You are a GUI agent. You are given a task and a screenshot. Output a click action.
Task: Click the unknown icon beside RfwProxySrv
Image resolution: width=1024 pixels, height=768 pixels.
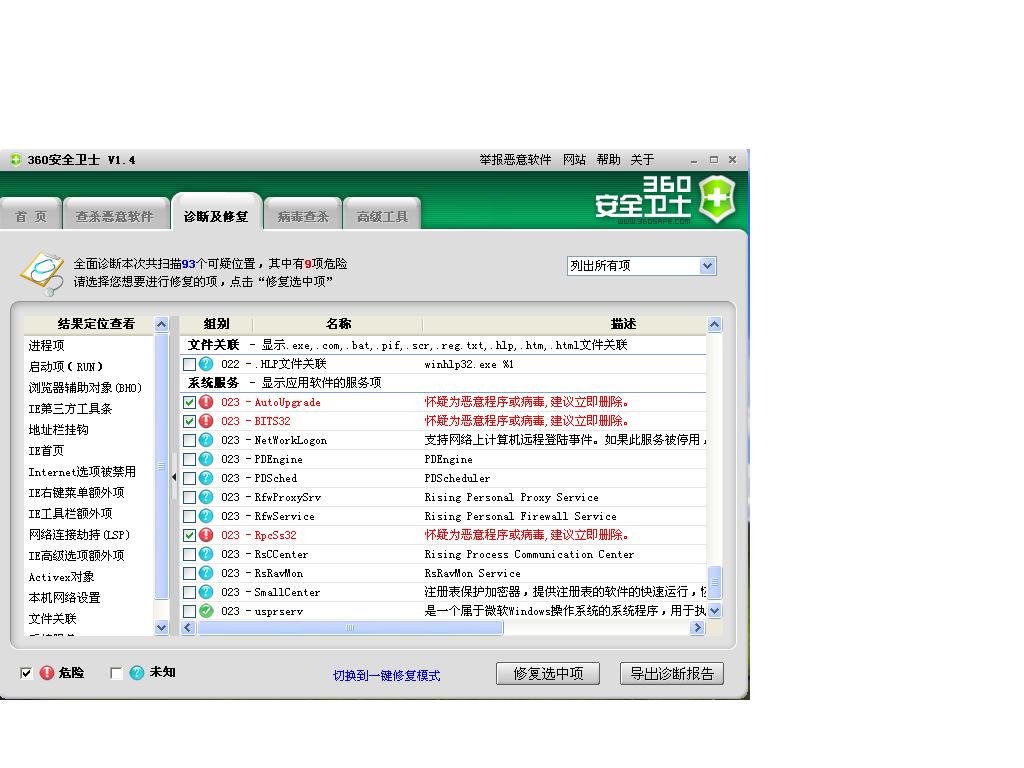click(x=206, y=497)
